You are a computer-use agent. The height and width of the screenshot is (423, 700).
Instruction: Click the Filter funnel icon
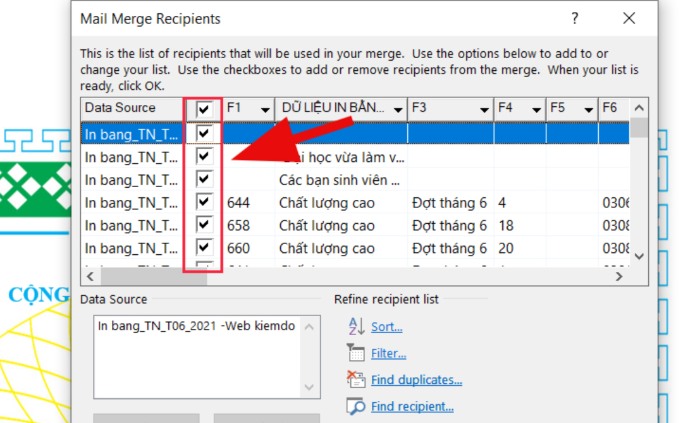(x=355, y=353)
